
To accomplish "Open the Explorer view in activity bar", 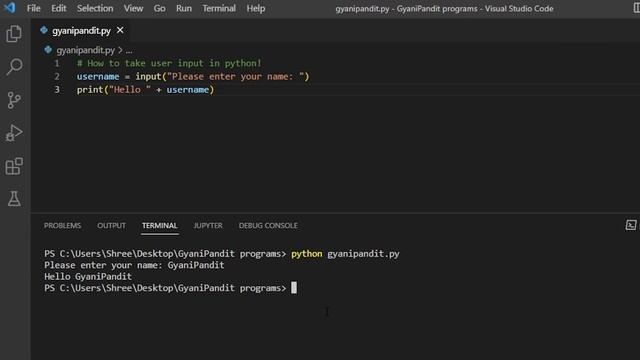I will pos(14,34).
